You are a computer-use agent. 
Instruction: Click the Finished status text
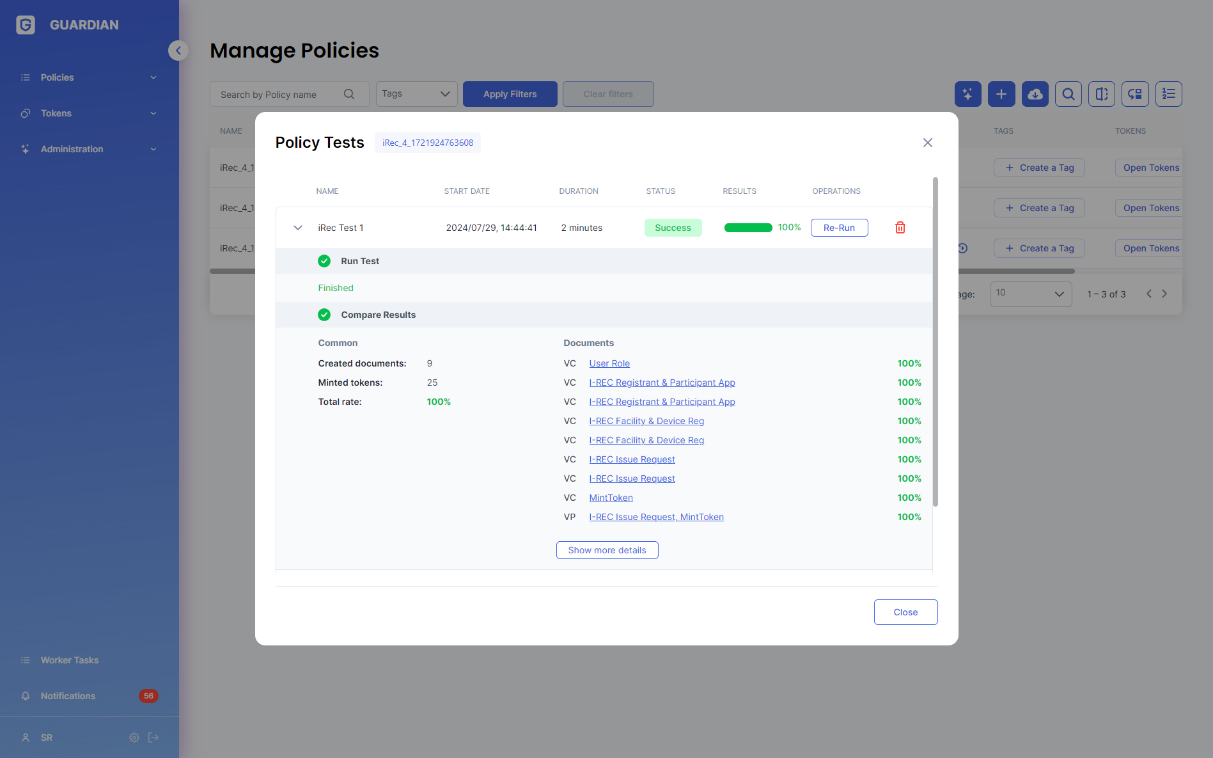point(336,288)
